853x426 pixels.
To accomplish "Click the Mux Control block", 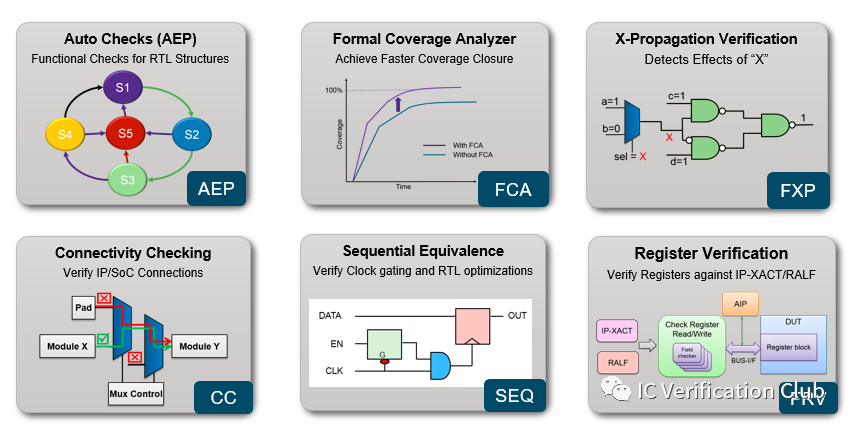I will click(135, 393).
